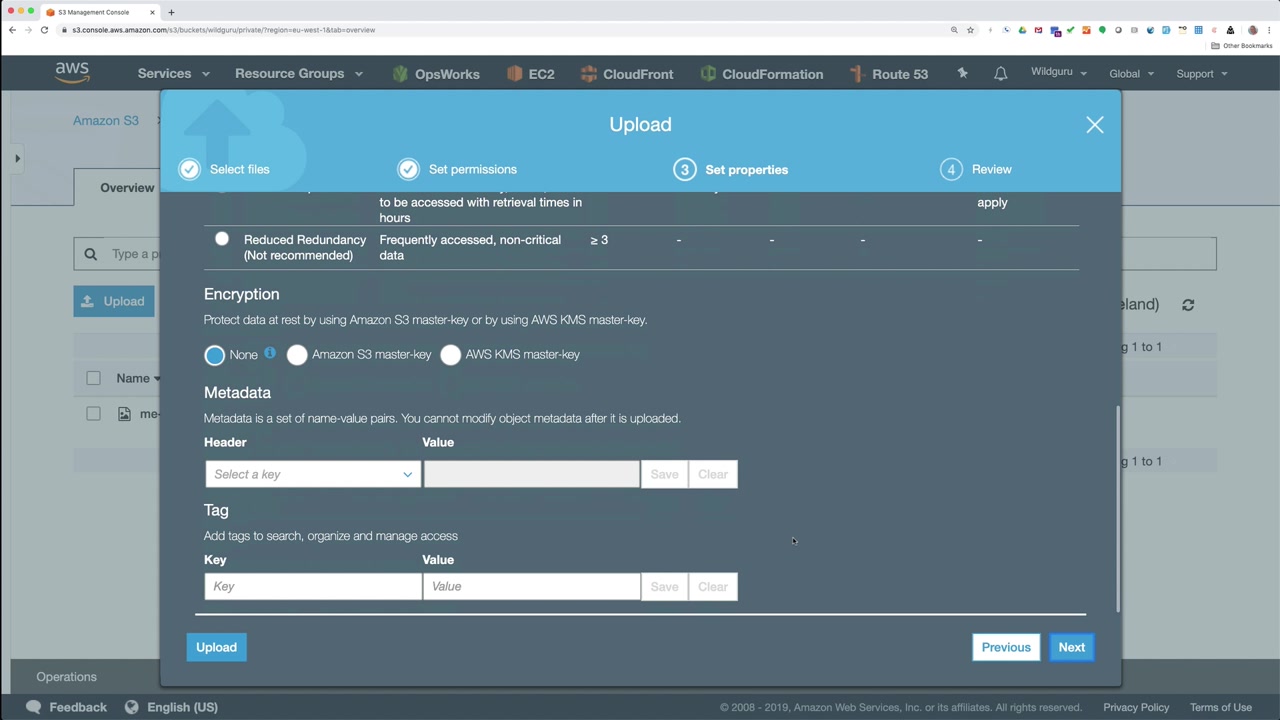Open the Support dropdown
The image size is (1280, 720).
coord(1202,73)
